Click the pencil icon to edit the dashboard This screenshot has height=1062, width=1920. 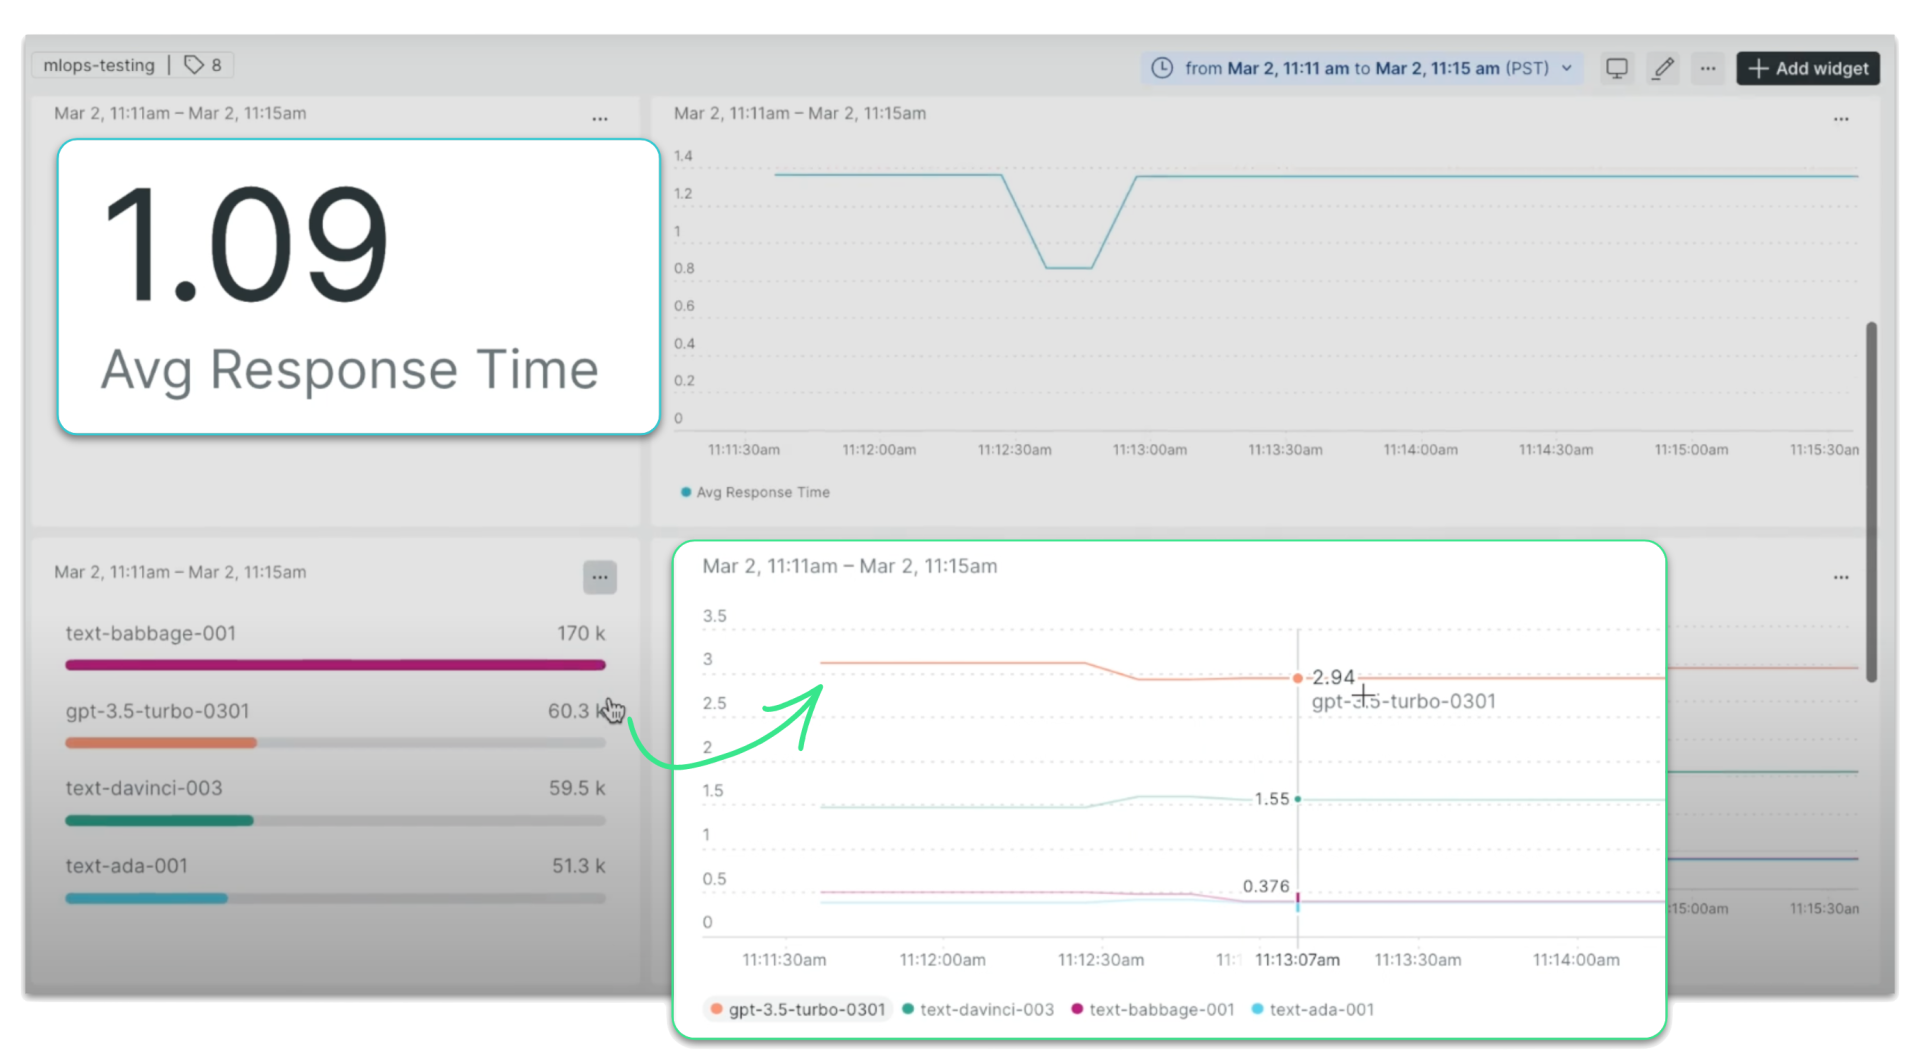click(x=1663, y=68)
